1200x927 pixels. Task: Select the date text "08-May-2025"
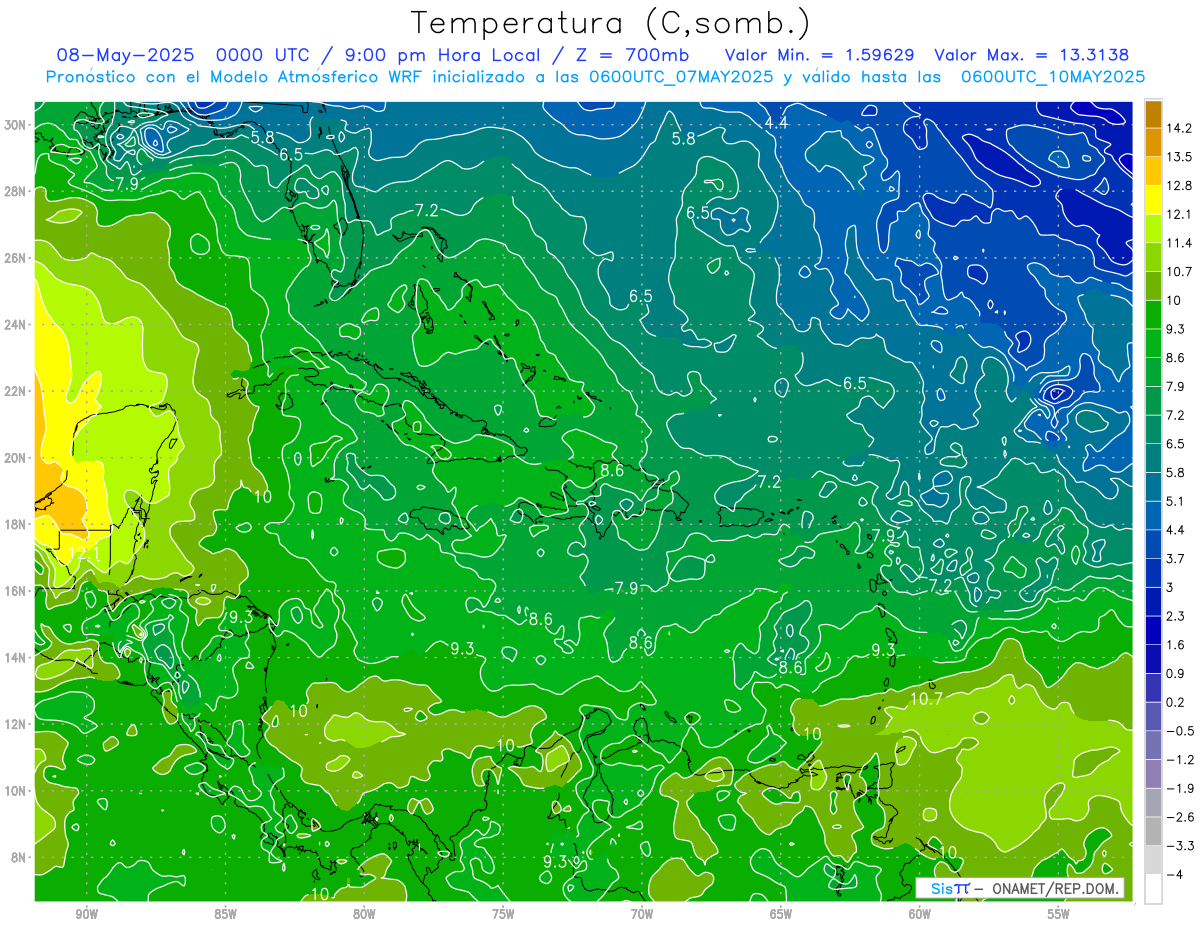tap(125, 55)
